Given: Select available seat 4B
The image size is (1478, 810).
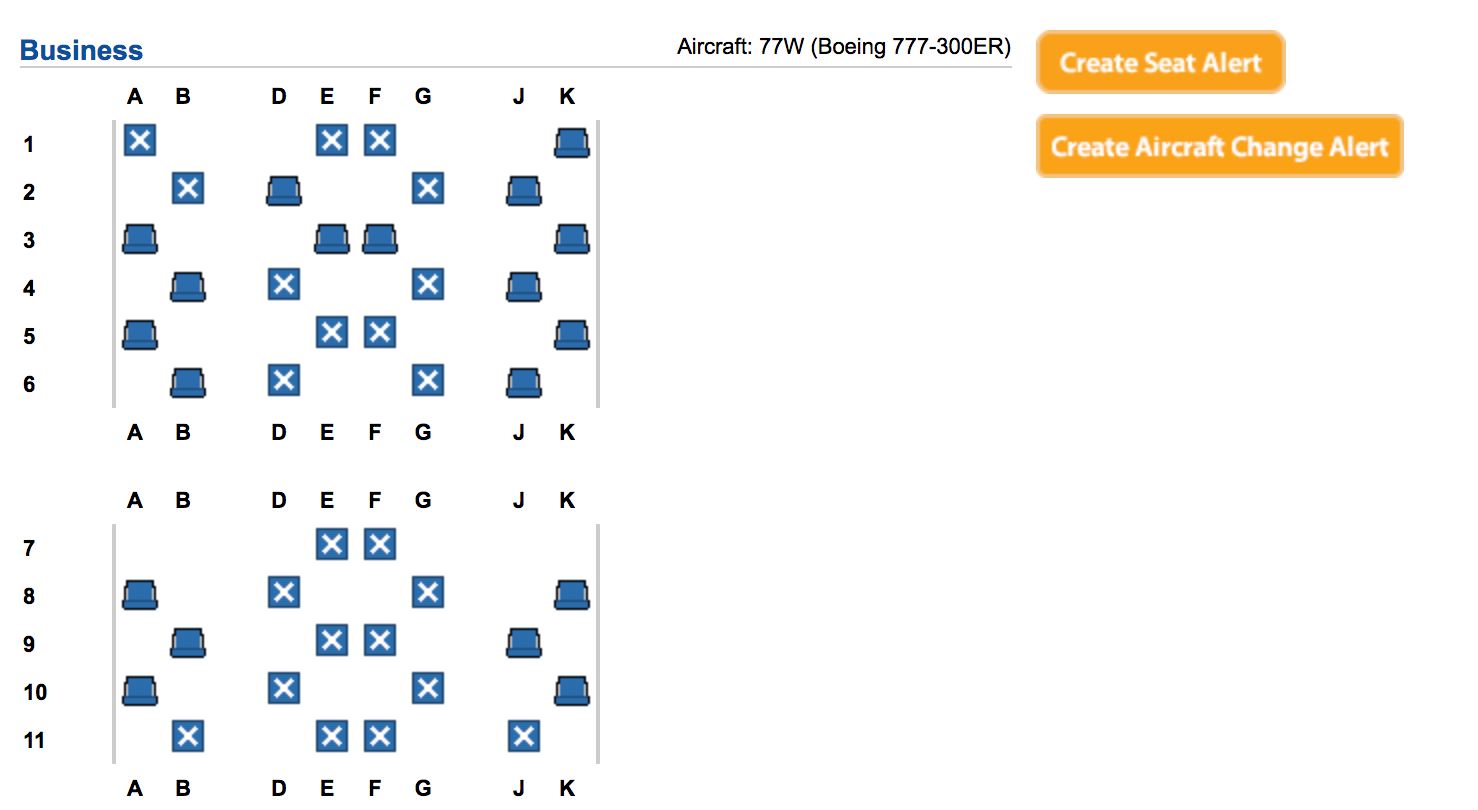Looking at the screenshot, I should coord(188,287).
